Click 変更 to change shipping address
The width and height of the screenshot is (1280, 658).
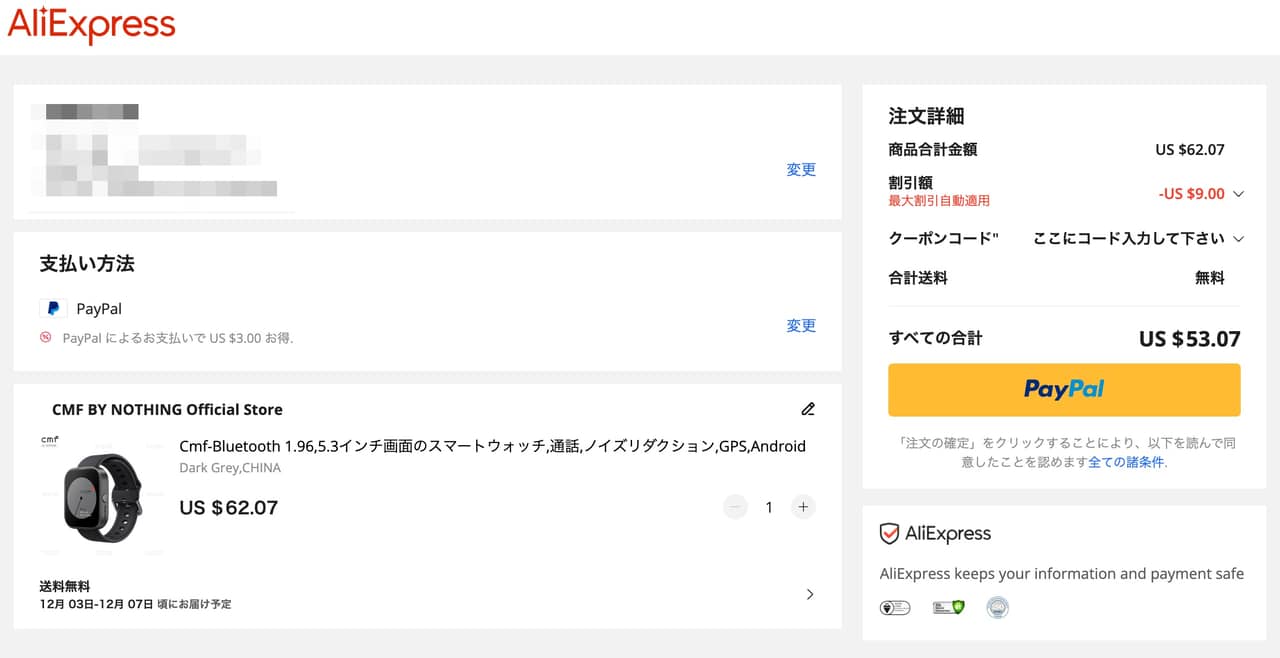coord(801,170)
